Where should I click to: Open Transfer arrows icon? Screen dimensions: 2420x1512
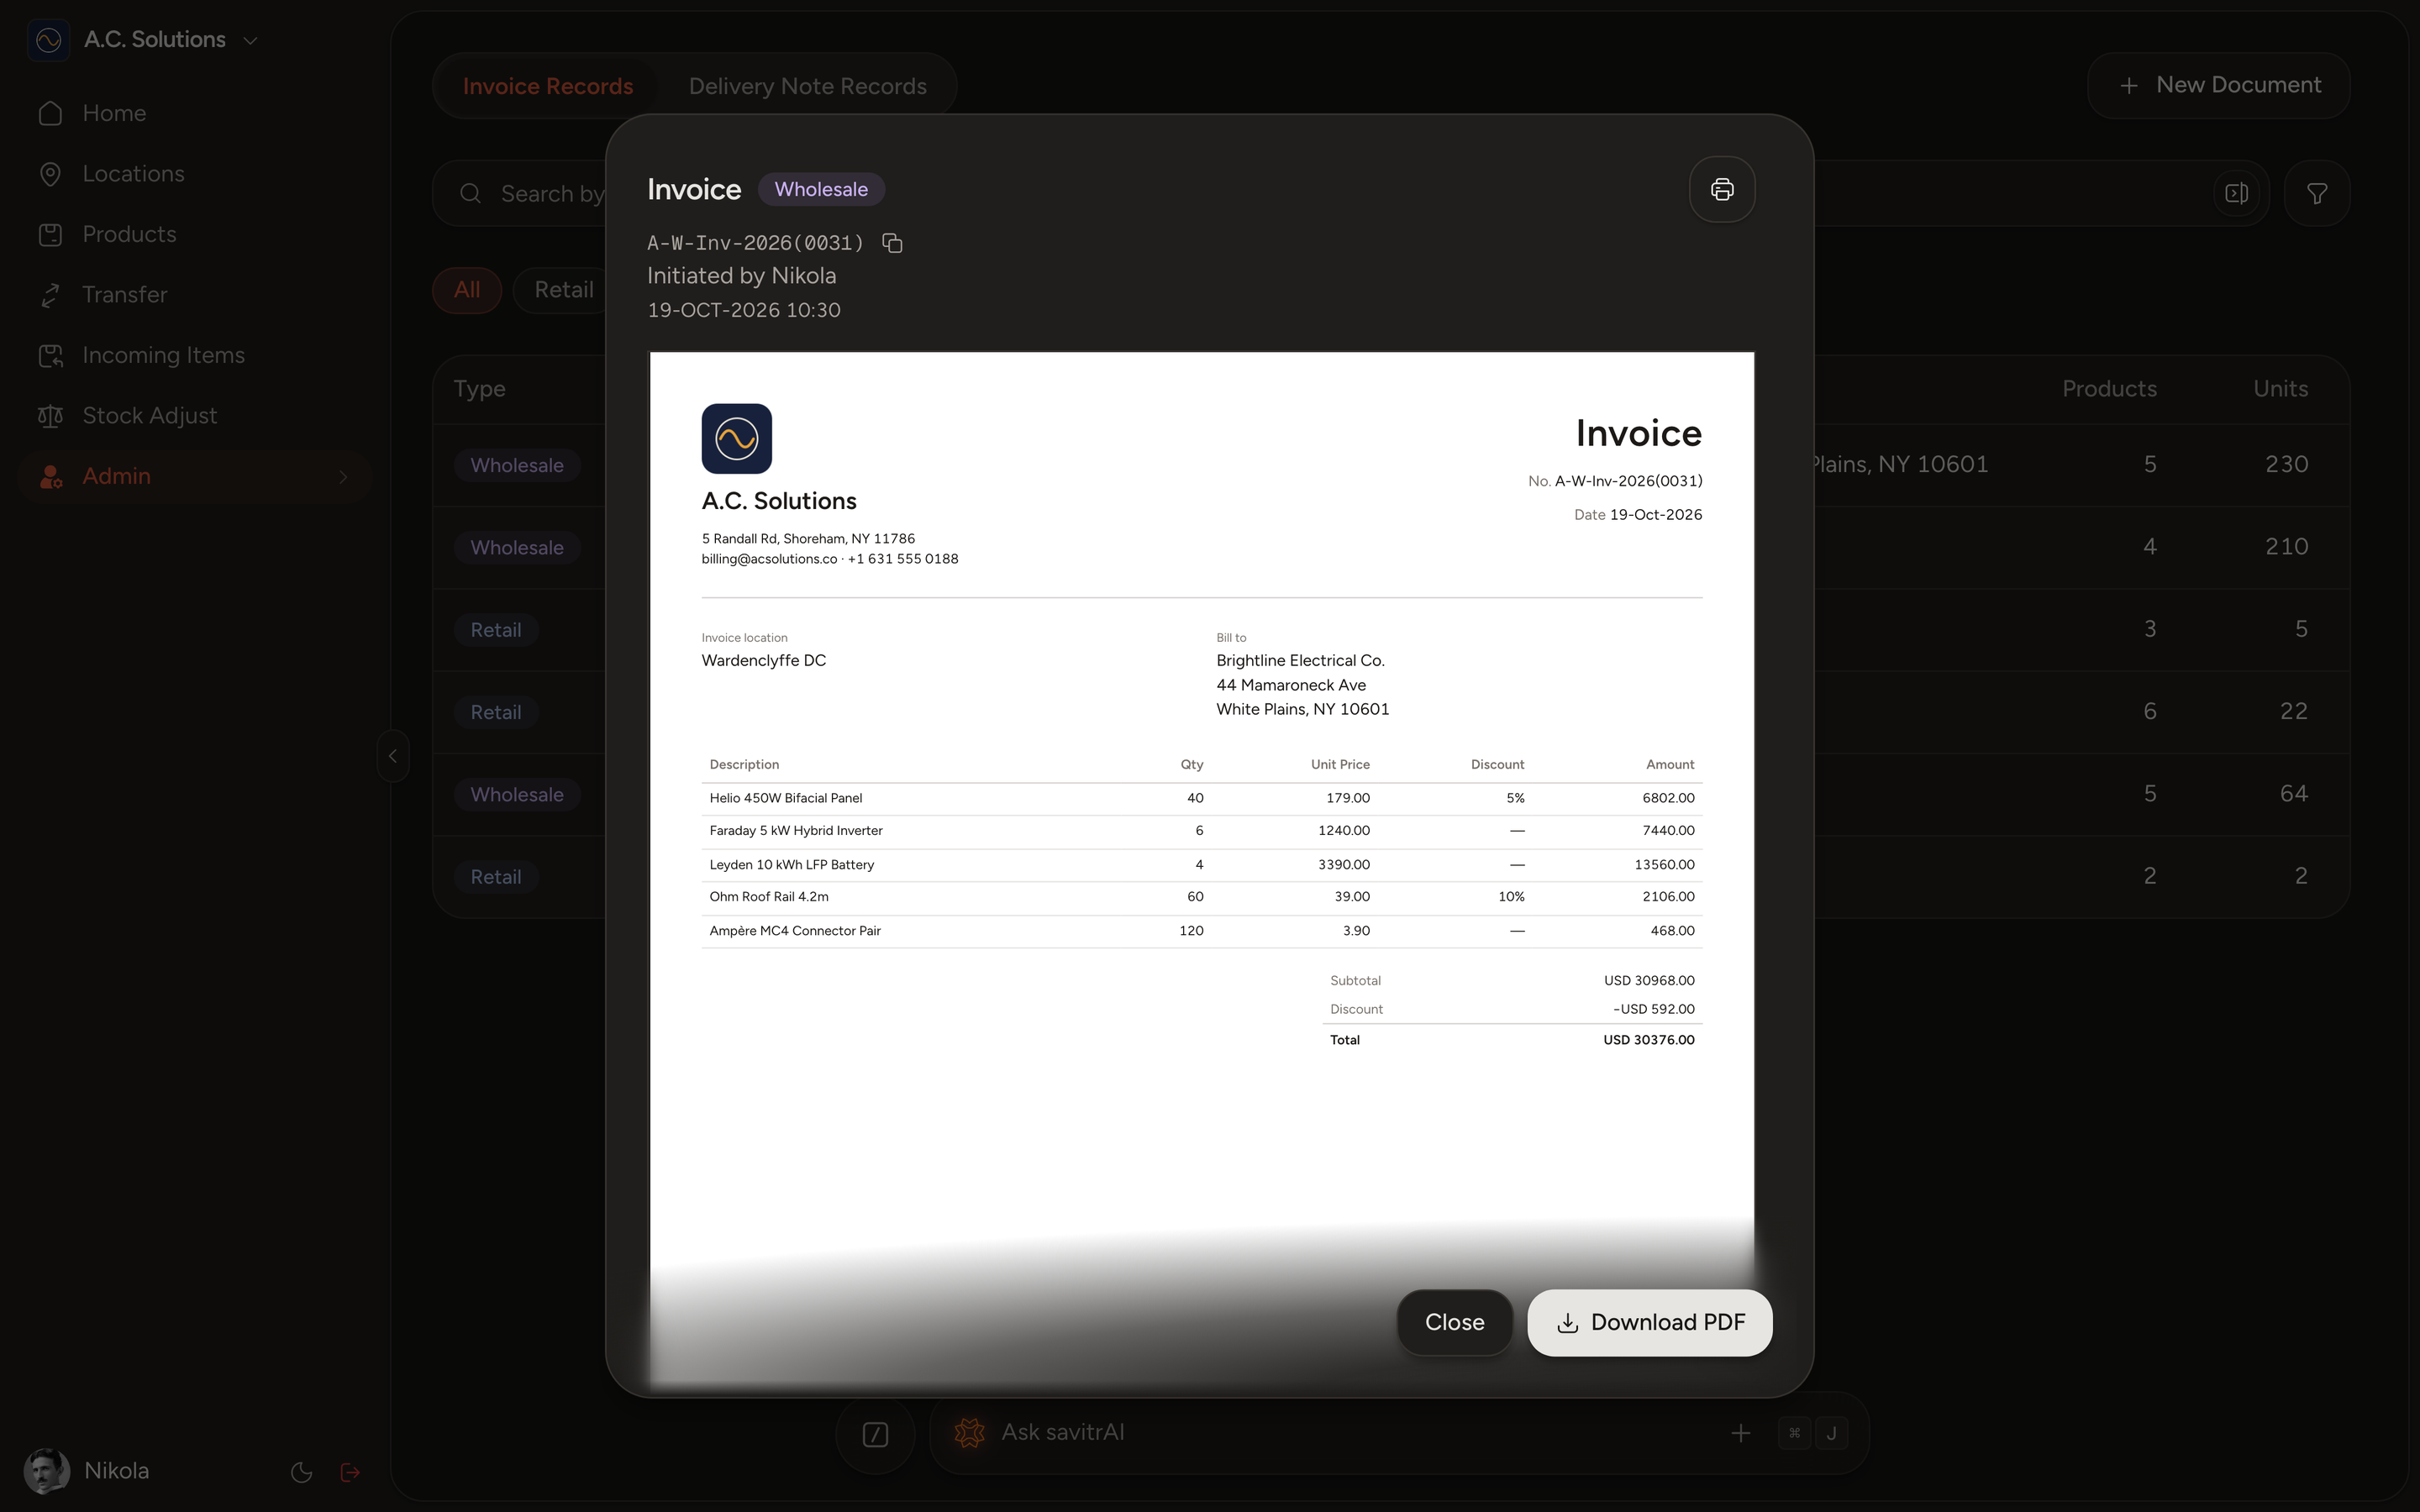click(x=51, y=295)
